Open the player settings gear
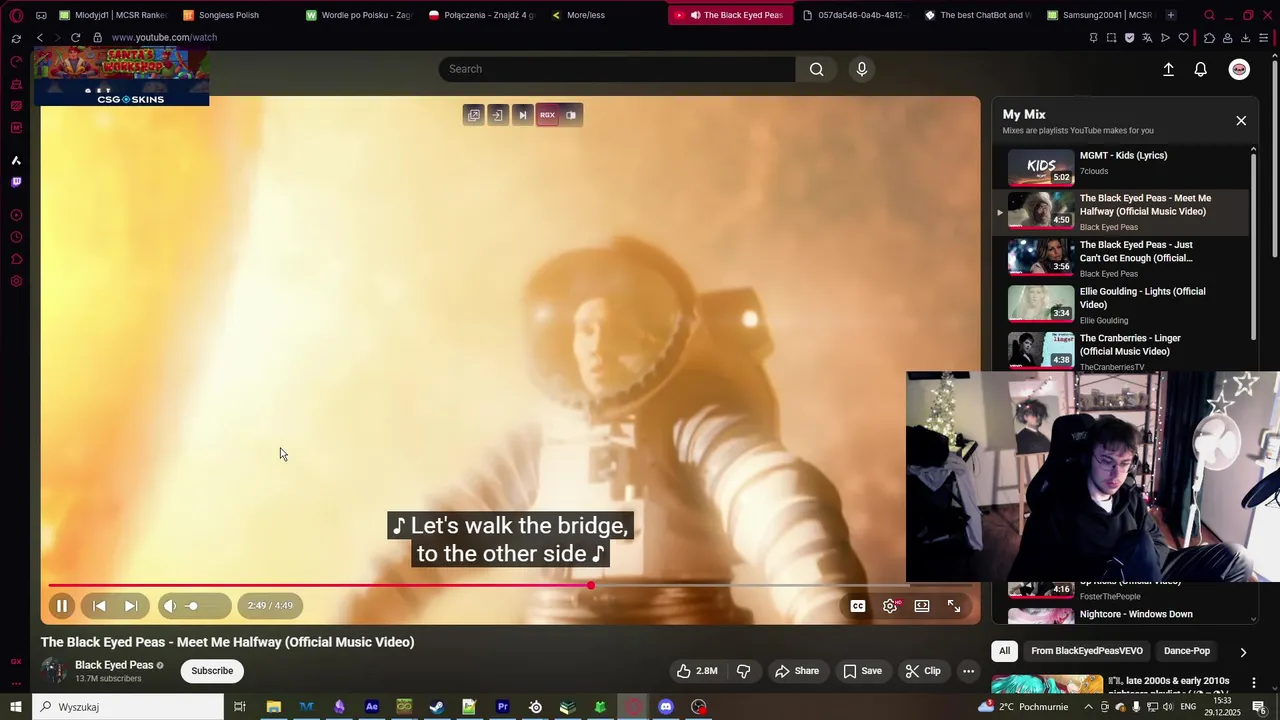Screen dimensions: 1280x720 coord(890,606)
